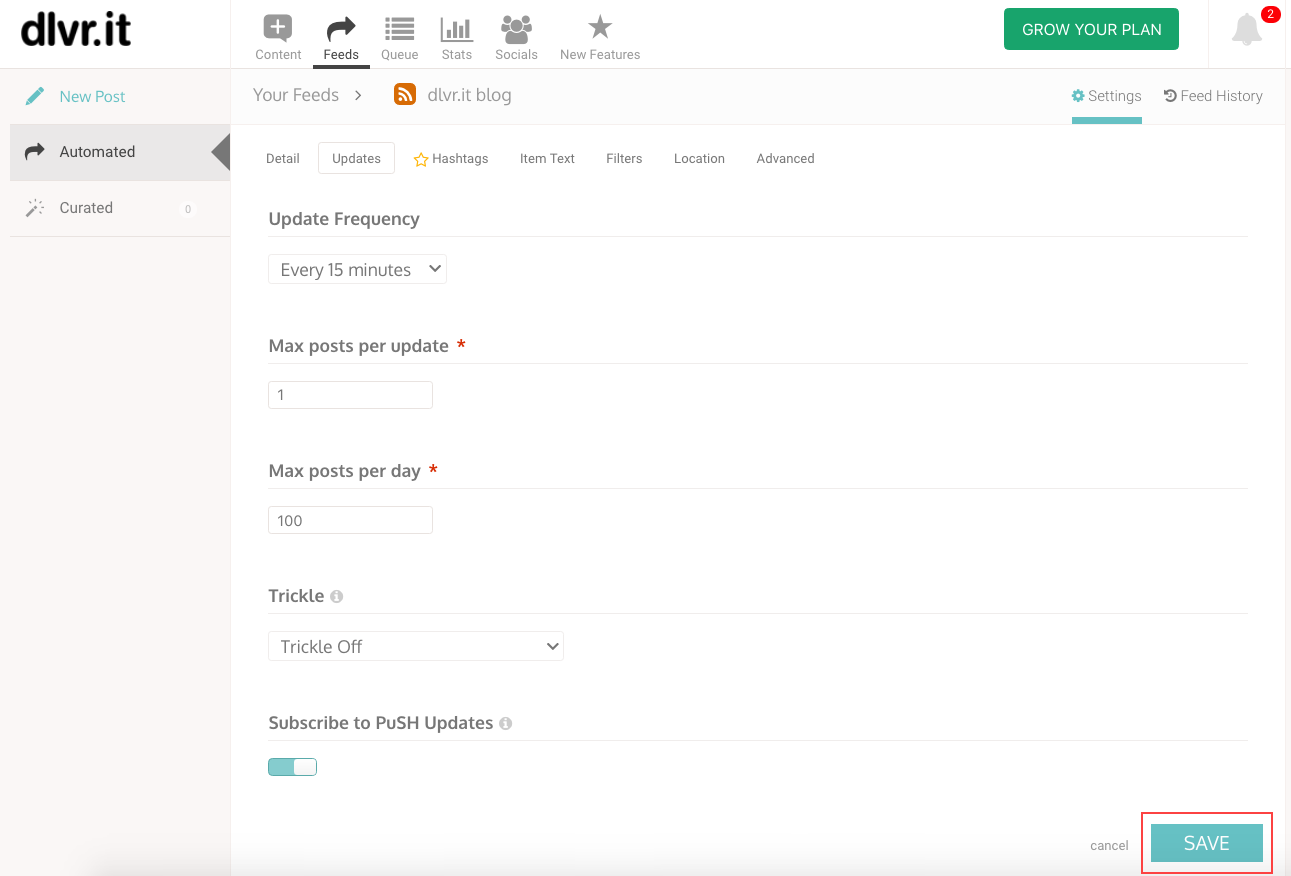Image resolution: width=1291 pixels, height=876 pixels.
Task: Toggle Subscribe to PuSH Updates switch
Action: click(x=292, y=767)
